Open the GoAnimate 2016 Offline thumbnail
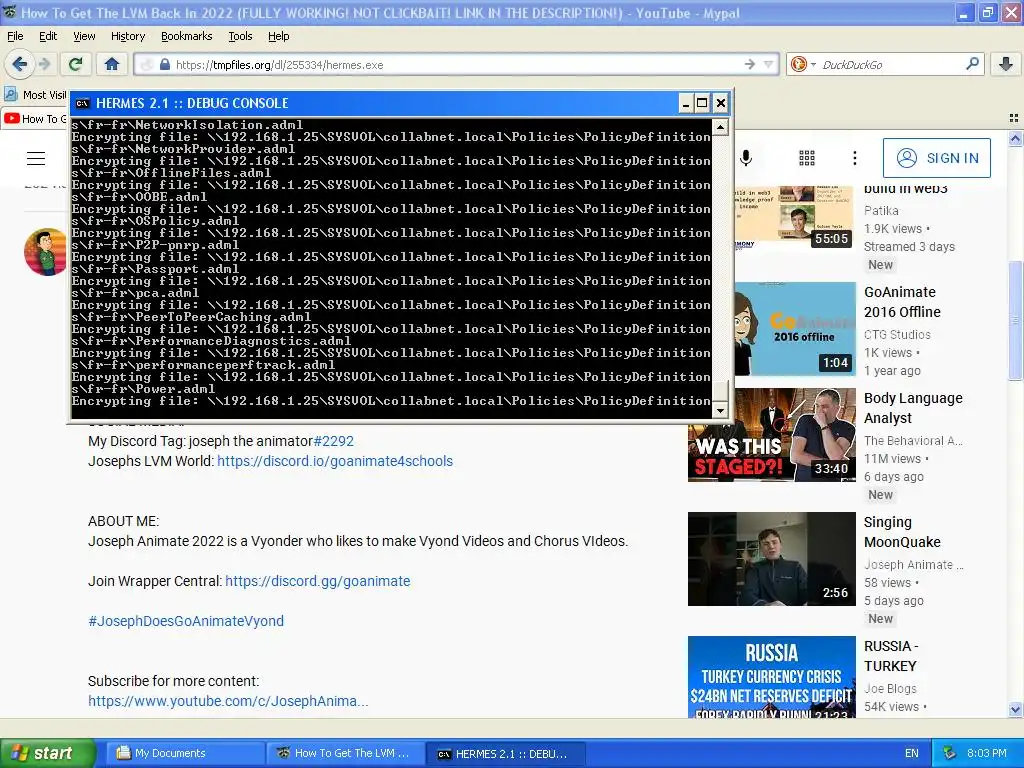 pyautogui.click(x=795, y=328)
